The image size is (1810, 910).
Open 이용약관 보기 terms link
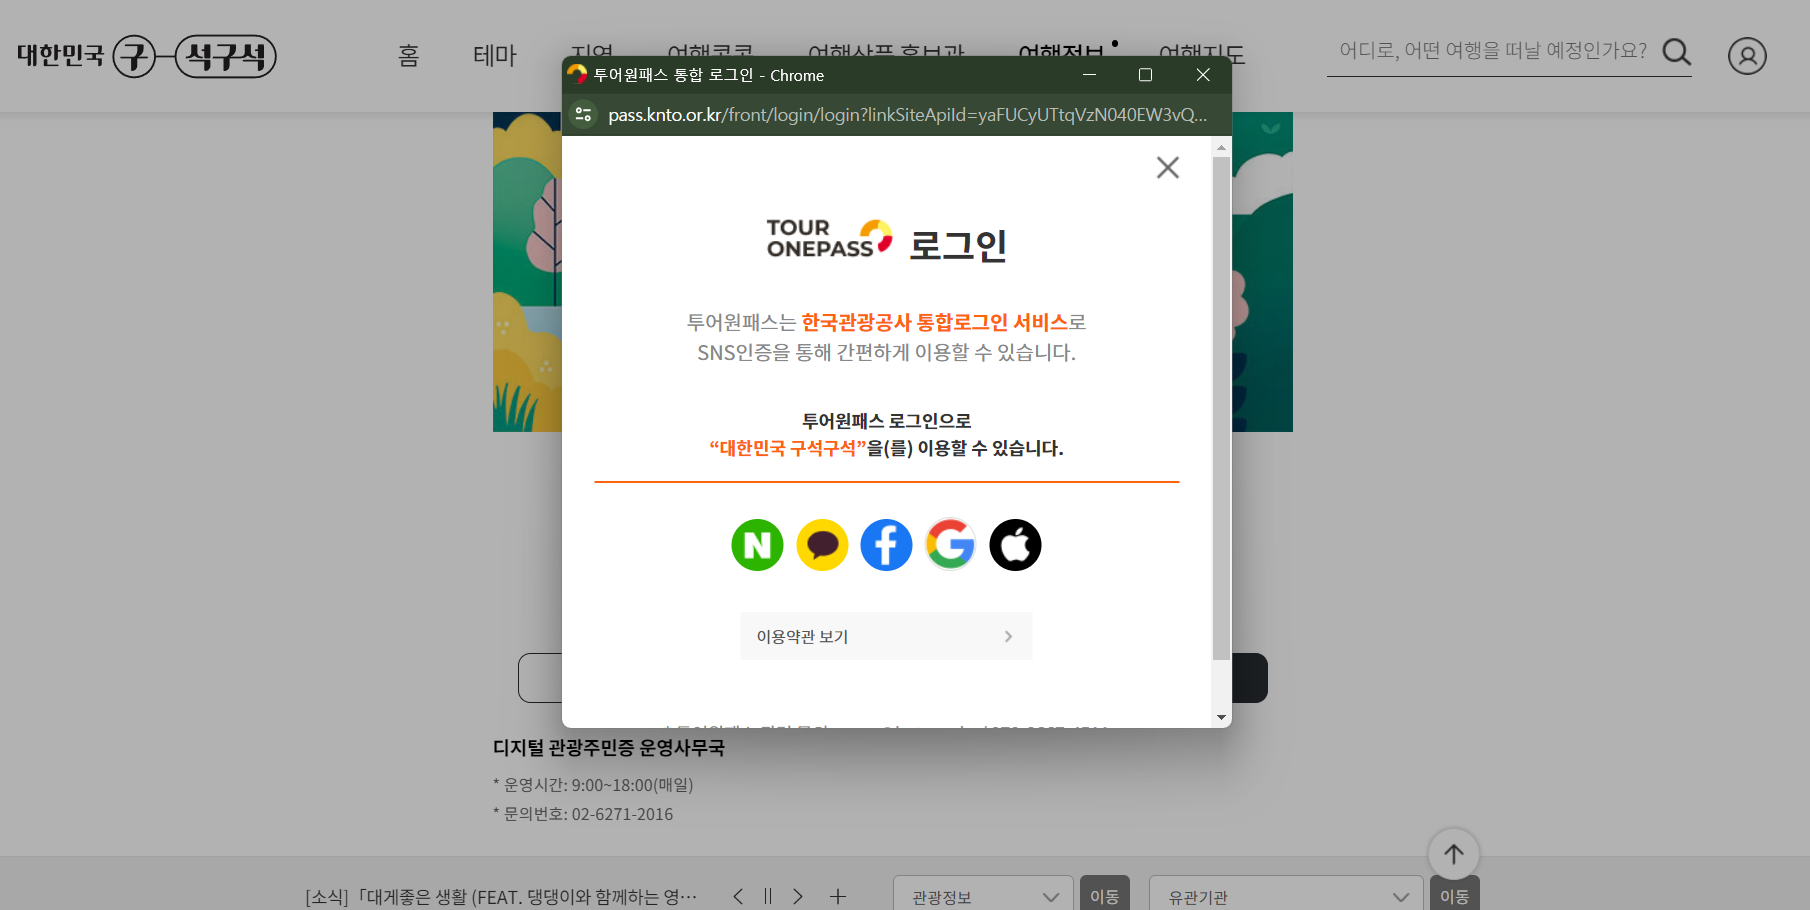[886, 636]
